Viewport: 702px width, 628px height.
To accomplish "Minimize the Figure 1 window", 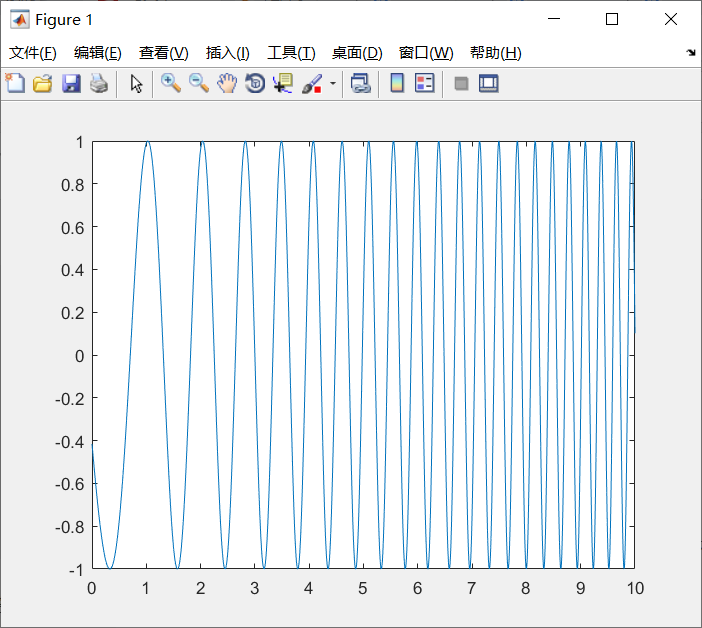I will point(554,19).
